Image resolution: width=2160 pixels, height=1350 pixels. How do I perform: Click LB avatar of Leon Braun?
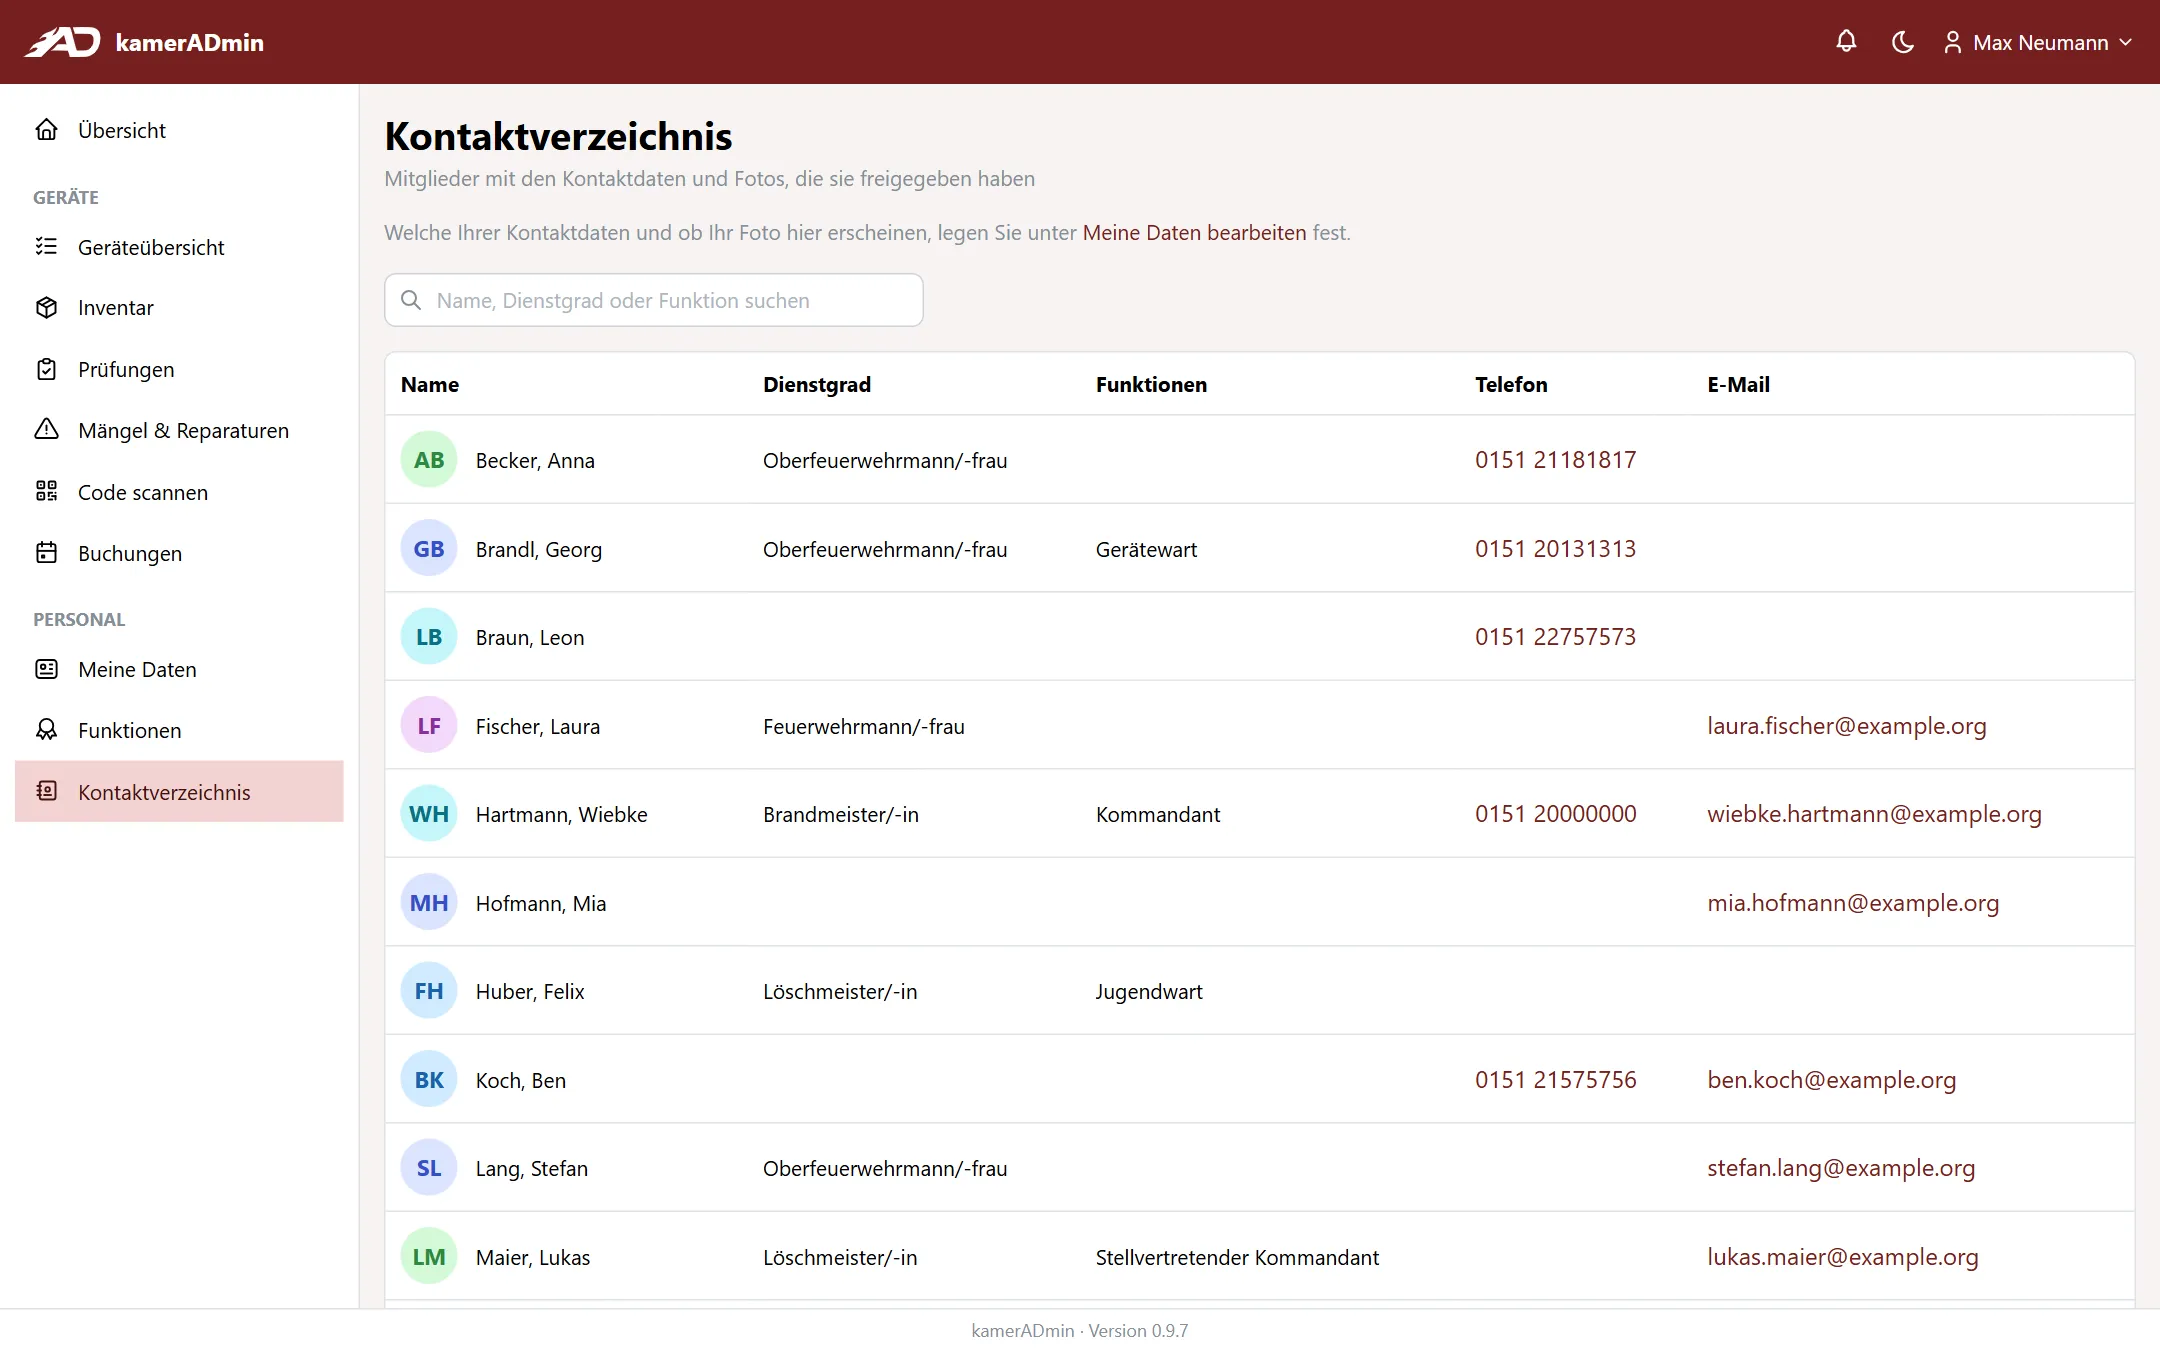coord(429,637)
